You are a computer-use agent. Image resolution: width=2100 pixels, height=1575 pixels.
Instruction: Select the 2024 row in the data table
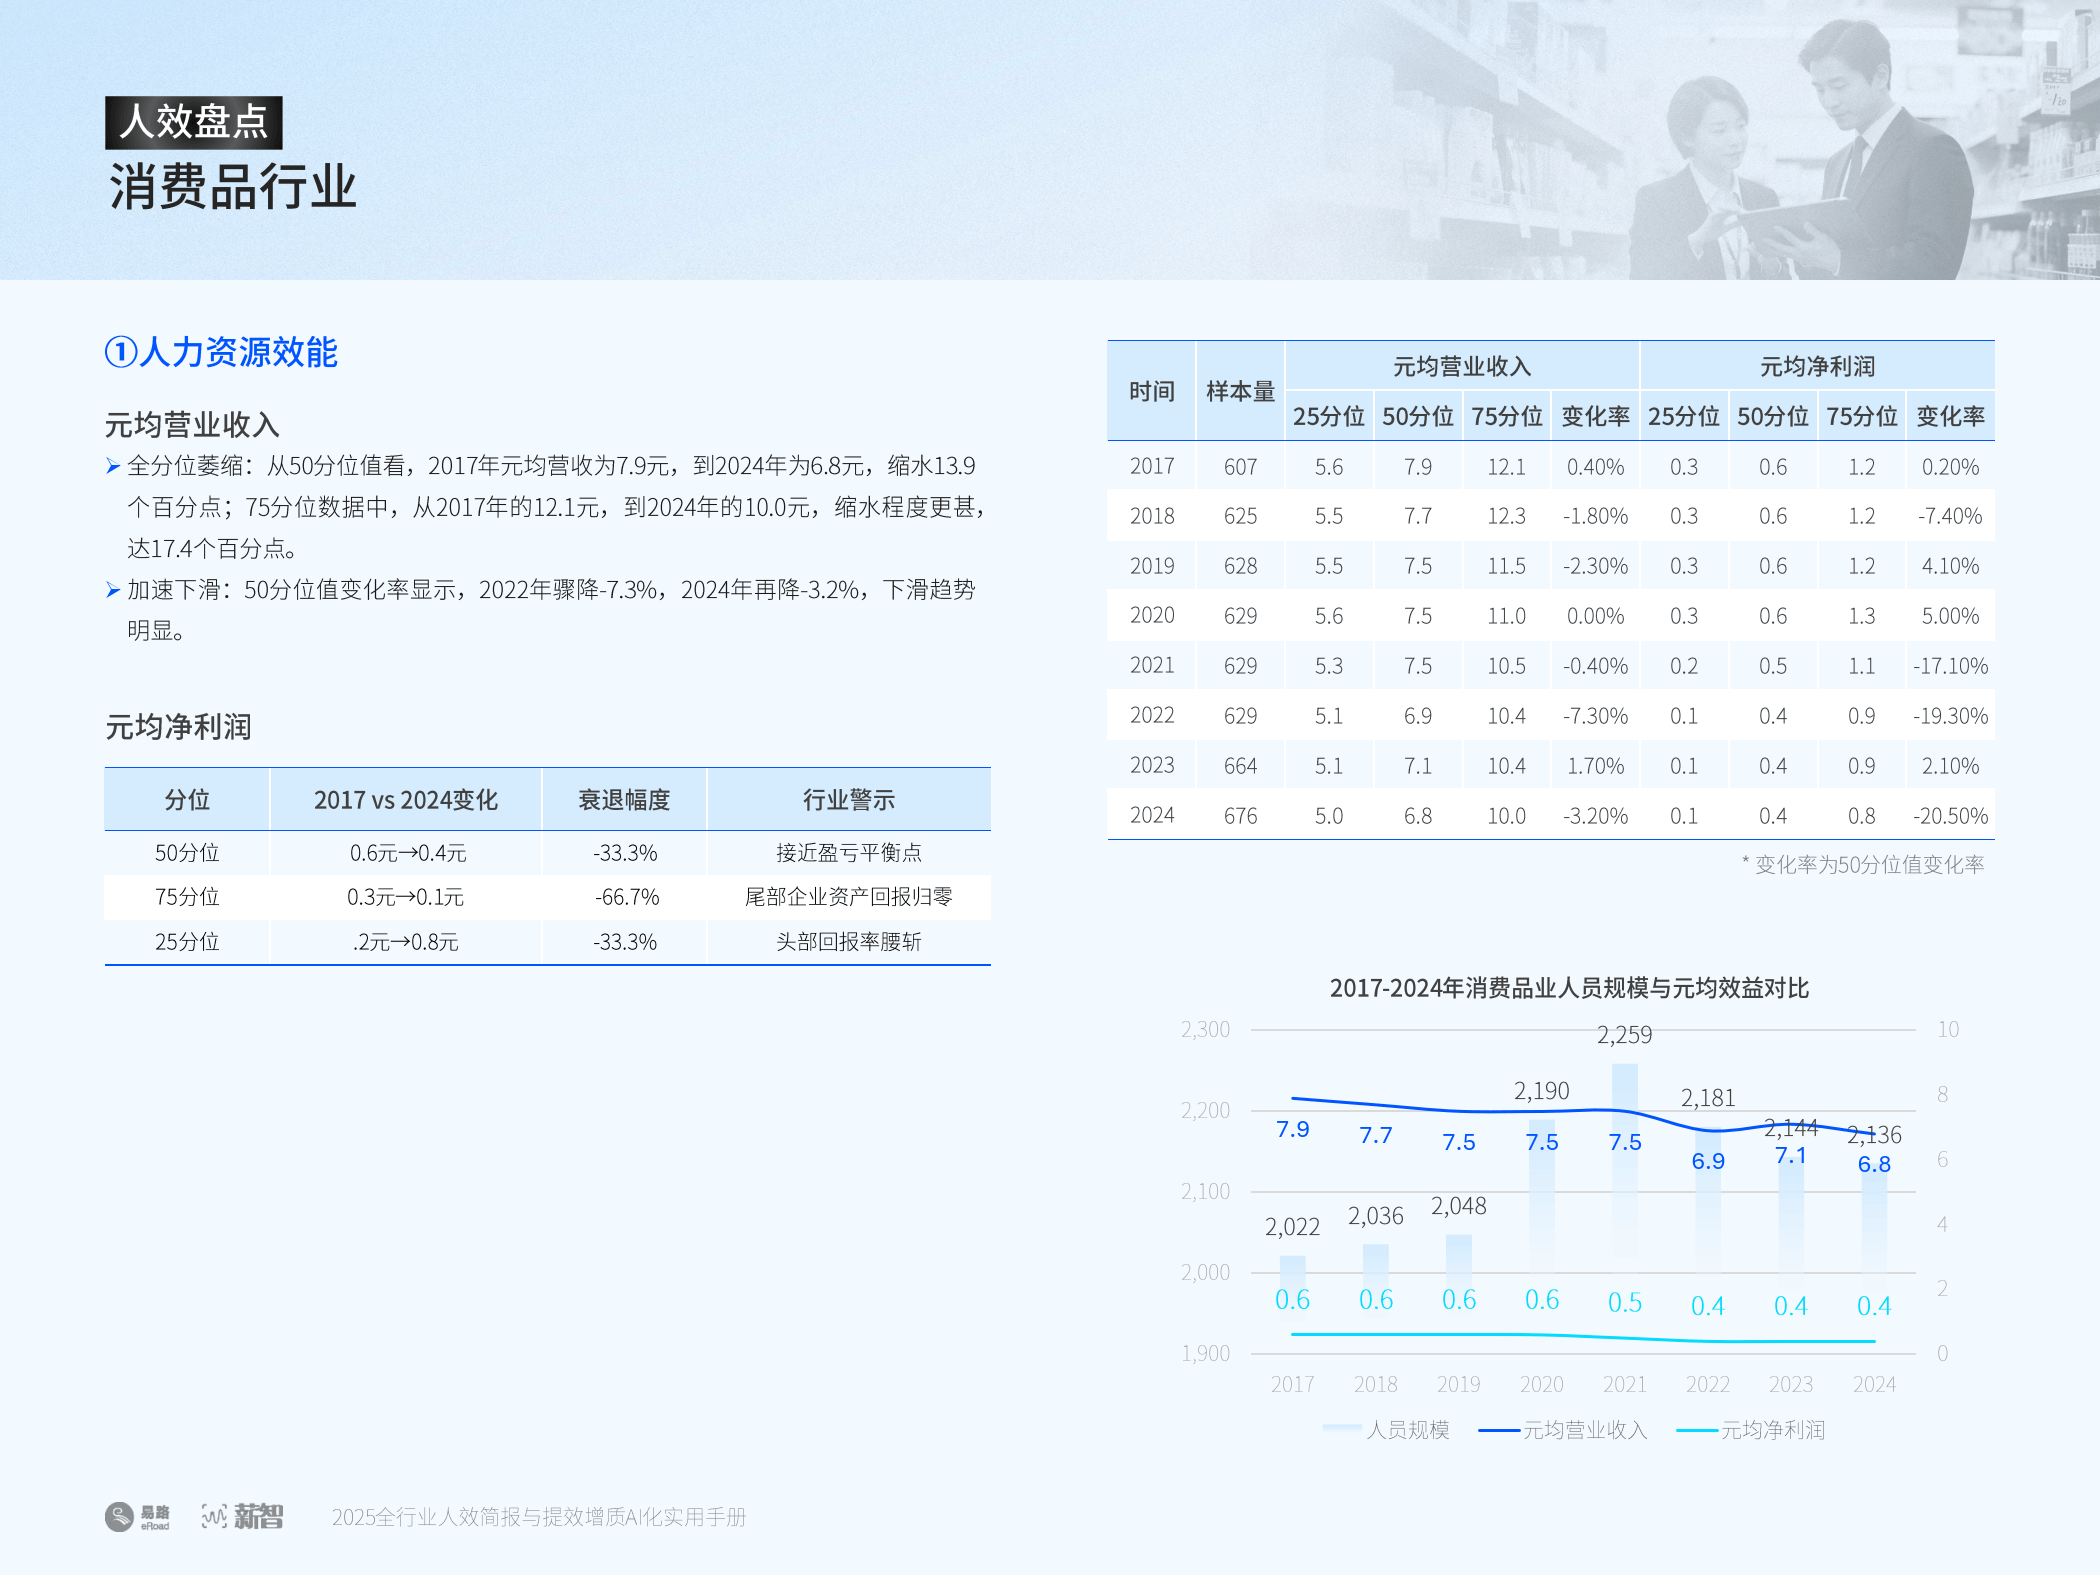pyautogui.click(x=1550, y=815)
